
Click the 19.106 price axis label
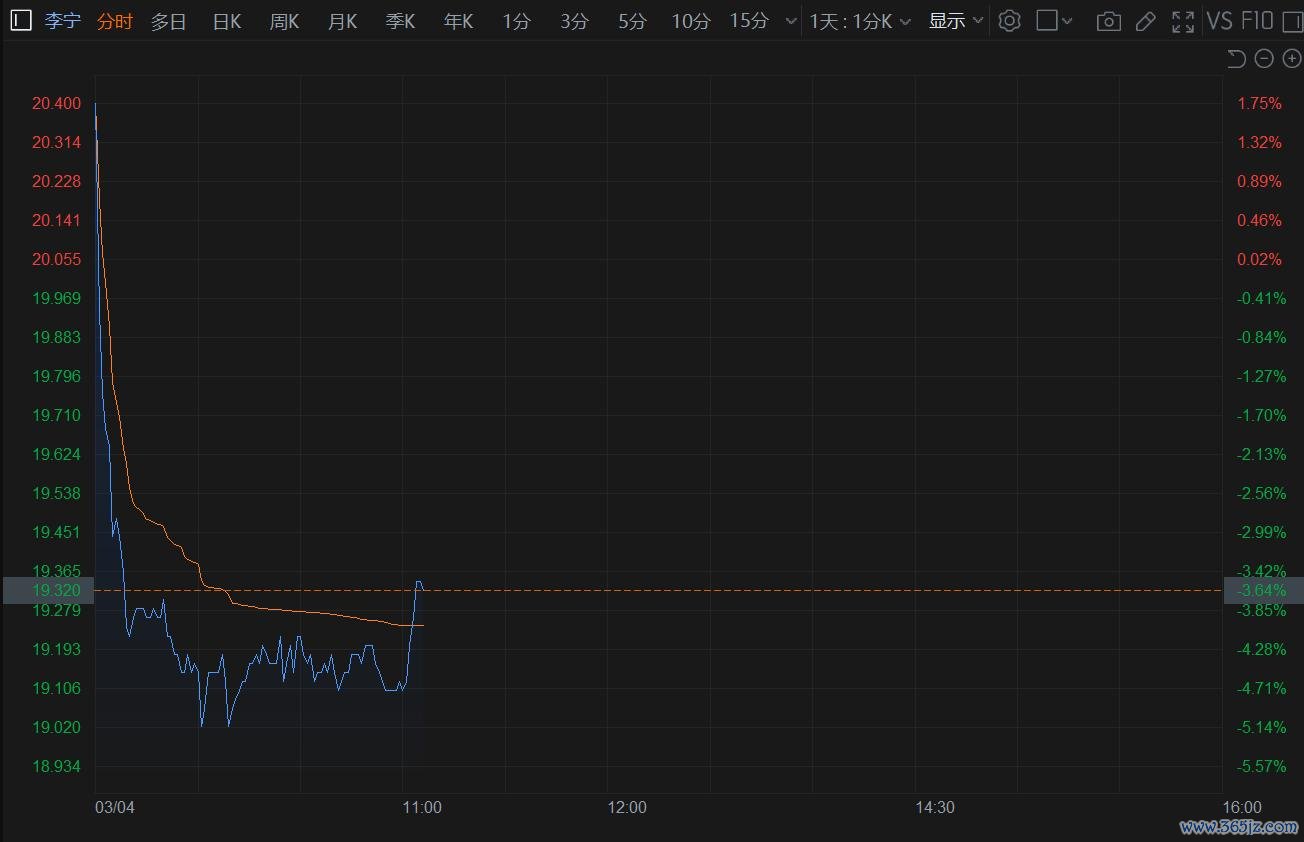click(56, 688)
